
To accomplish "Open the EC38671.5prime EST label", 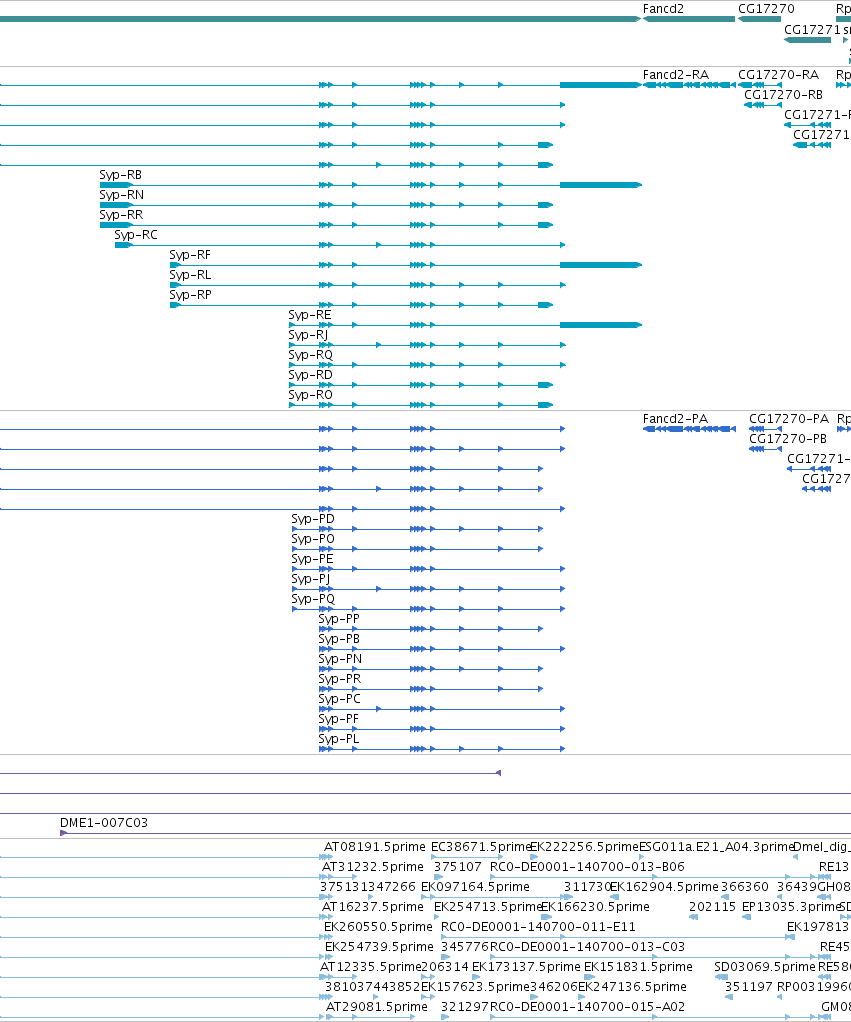I will [x=480, y=847].
